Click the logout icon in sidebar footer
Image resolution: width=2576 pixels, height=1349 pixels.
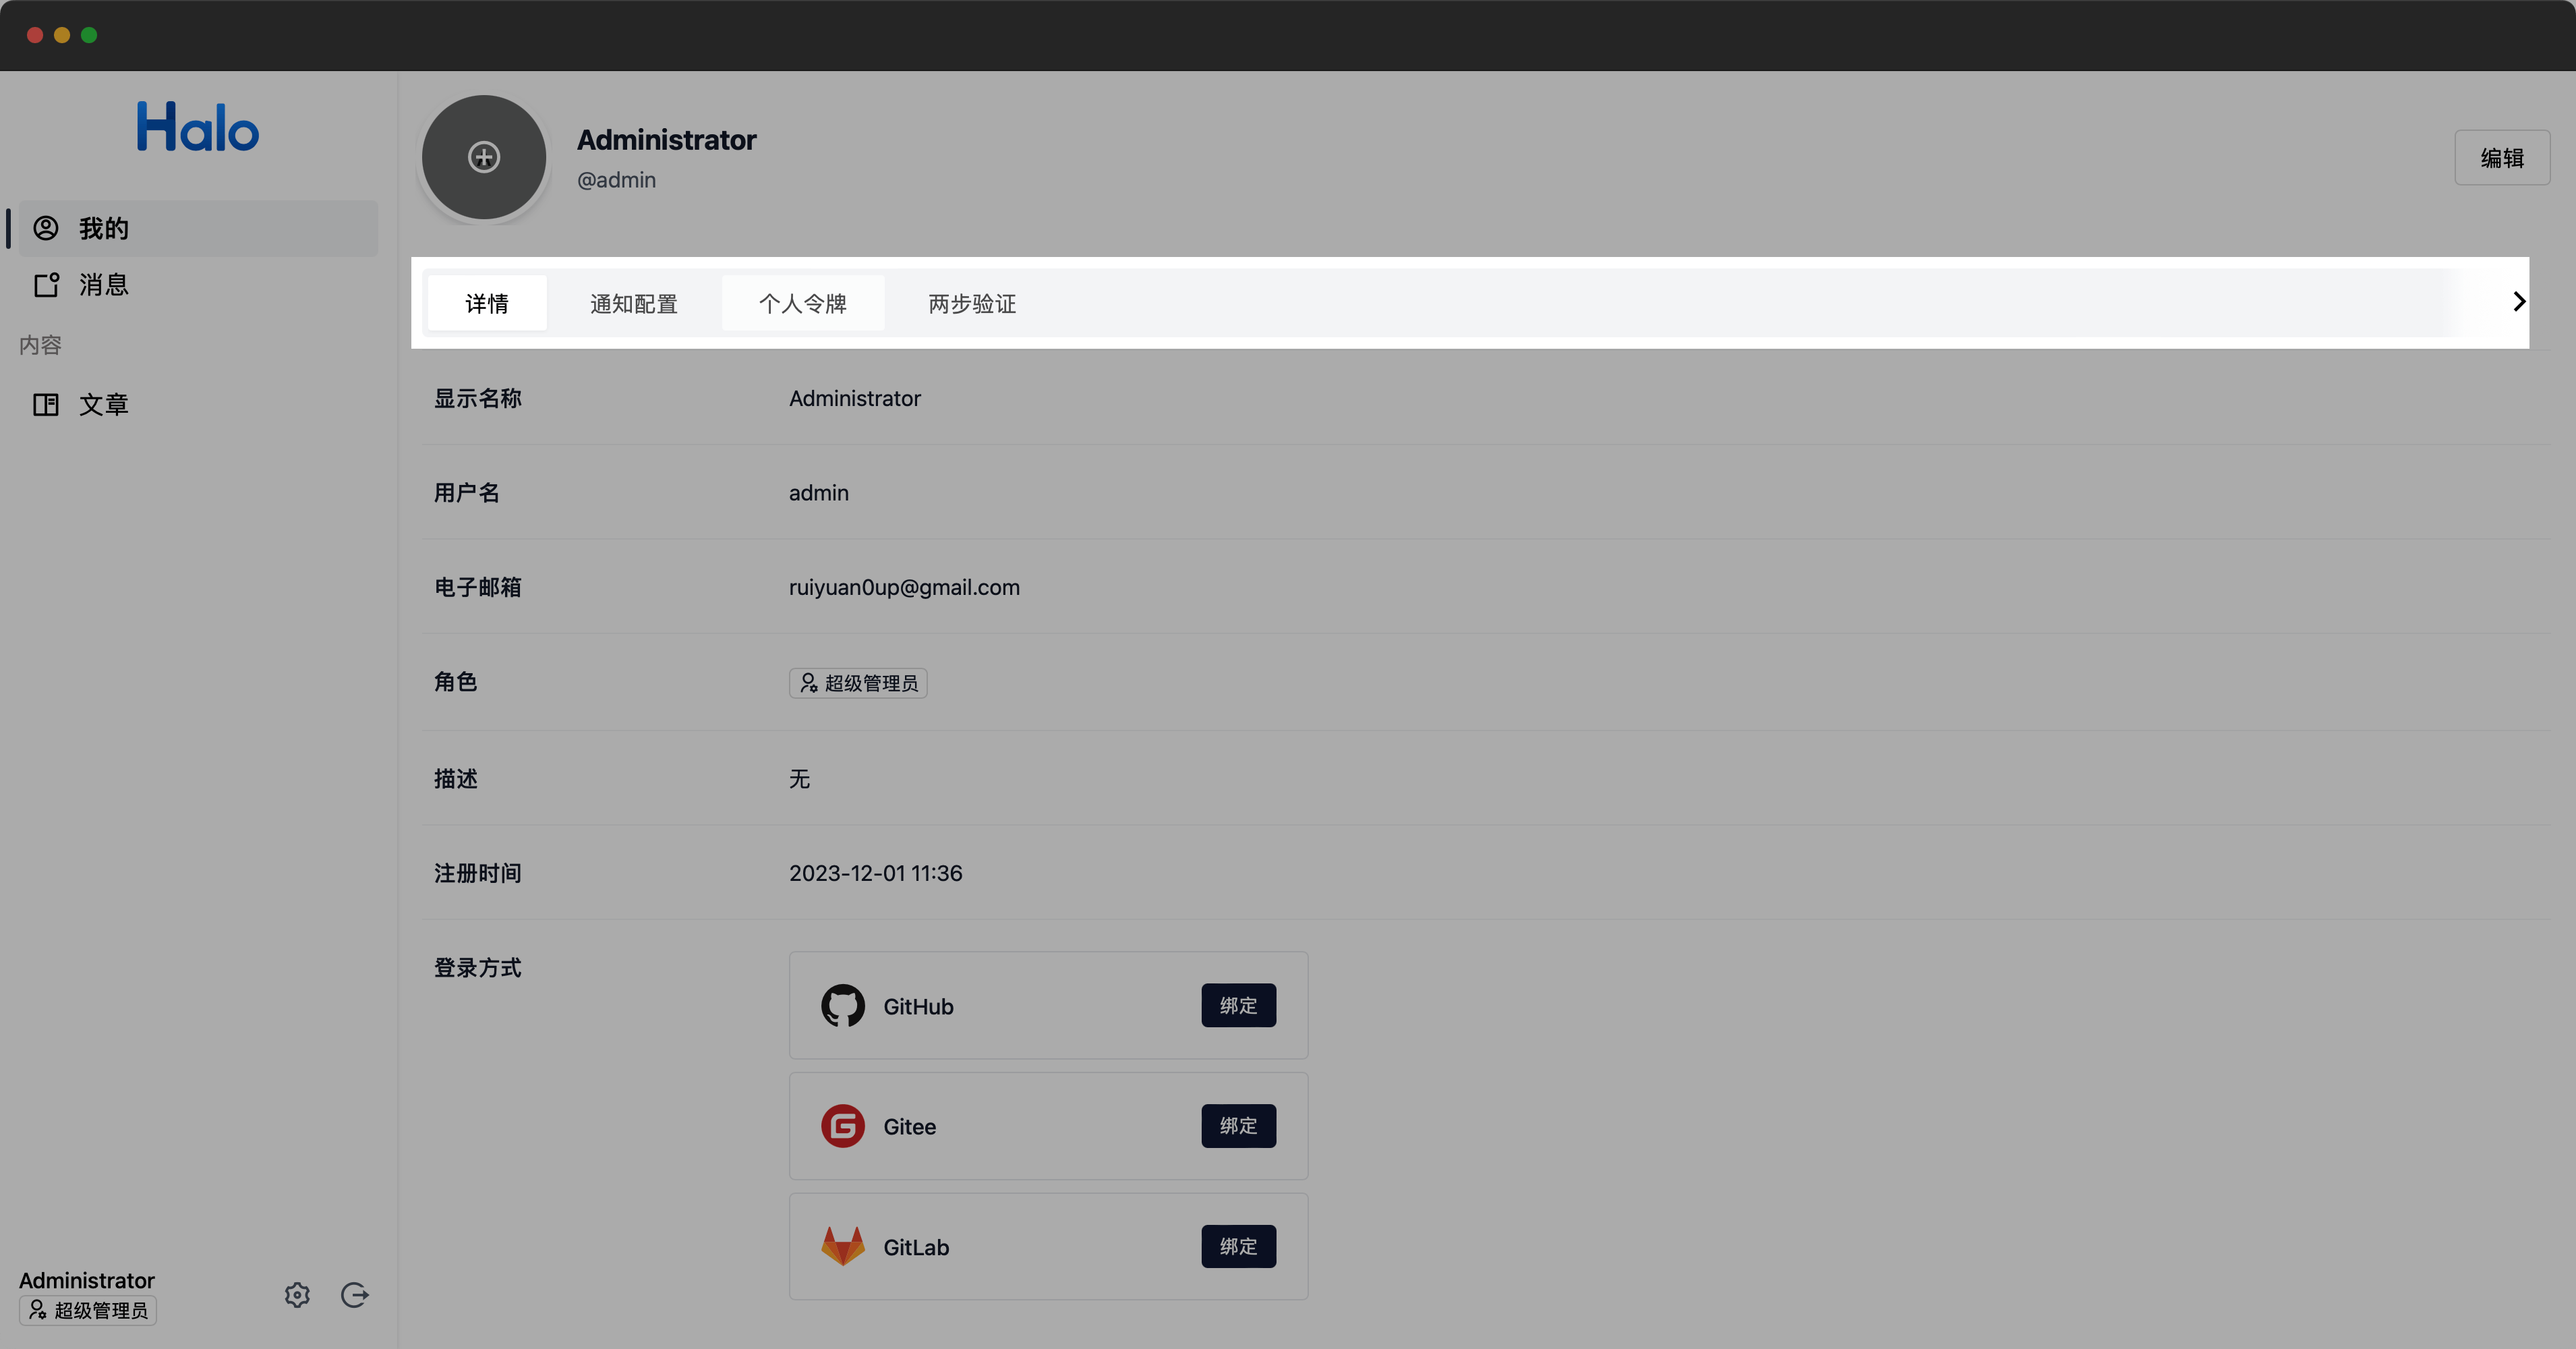point(355,1295)
